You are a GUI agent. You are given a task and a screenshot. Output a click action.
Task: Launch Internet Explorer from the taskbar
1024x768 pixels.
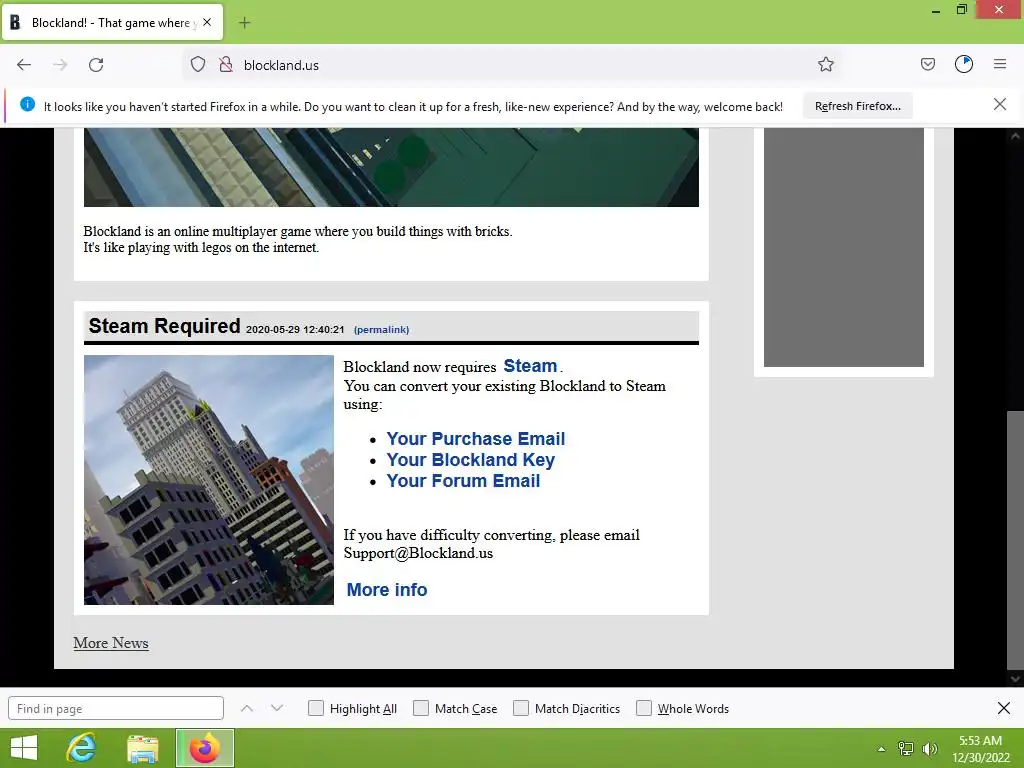[x=82, y=748]
